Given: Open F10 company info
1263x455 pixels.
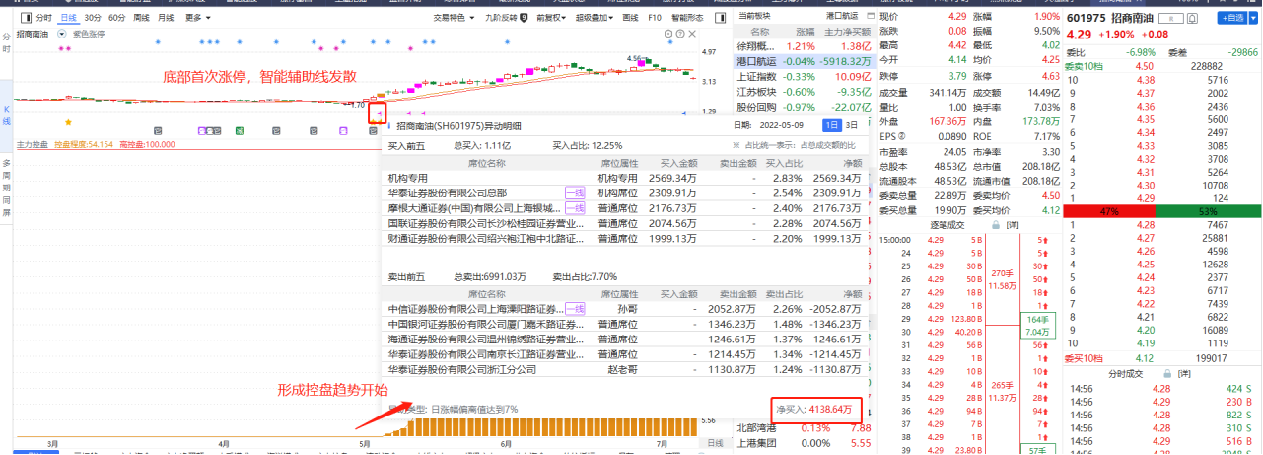Looking at the screenshot, I should click(x=655, y=18).
